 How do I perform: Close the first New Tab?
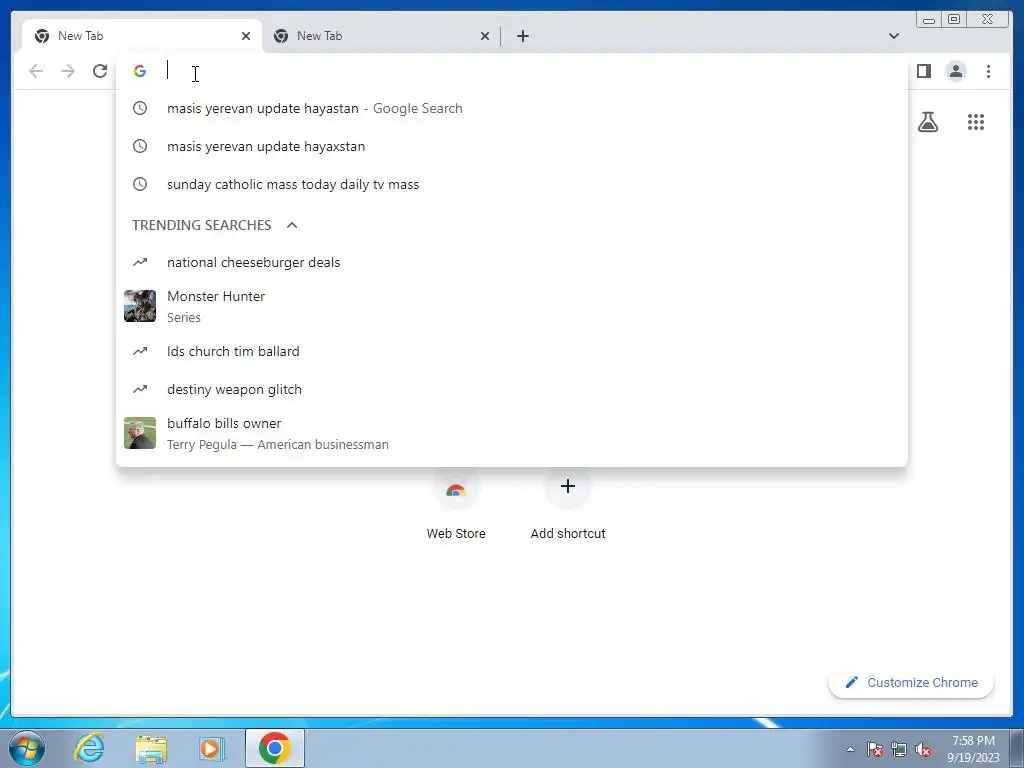246,36
